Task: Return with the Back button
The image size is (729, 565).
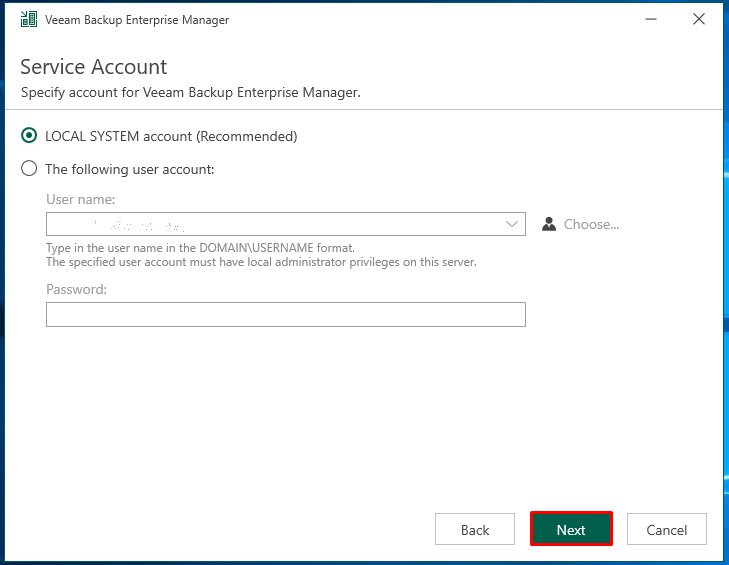Action: [x=475, y=529]
